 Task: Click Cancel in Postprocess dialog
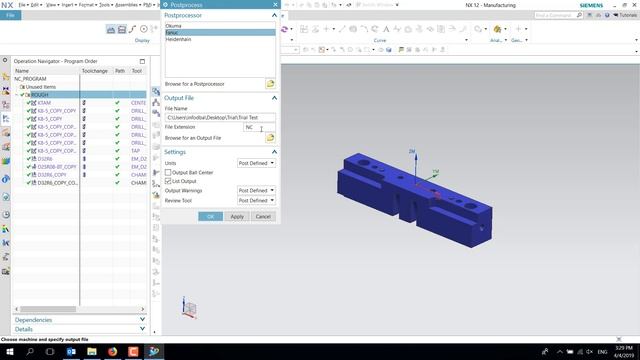[x=263, y=216]
